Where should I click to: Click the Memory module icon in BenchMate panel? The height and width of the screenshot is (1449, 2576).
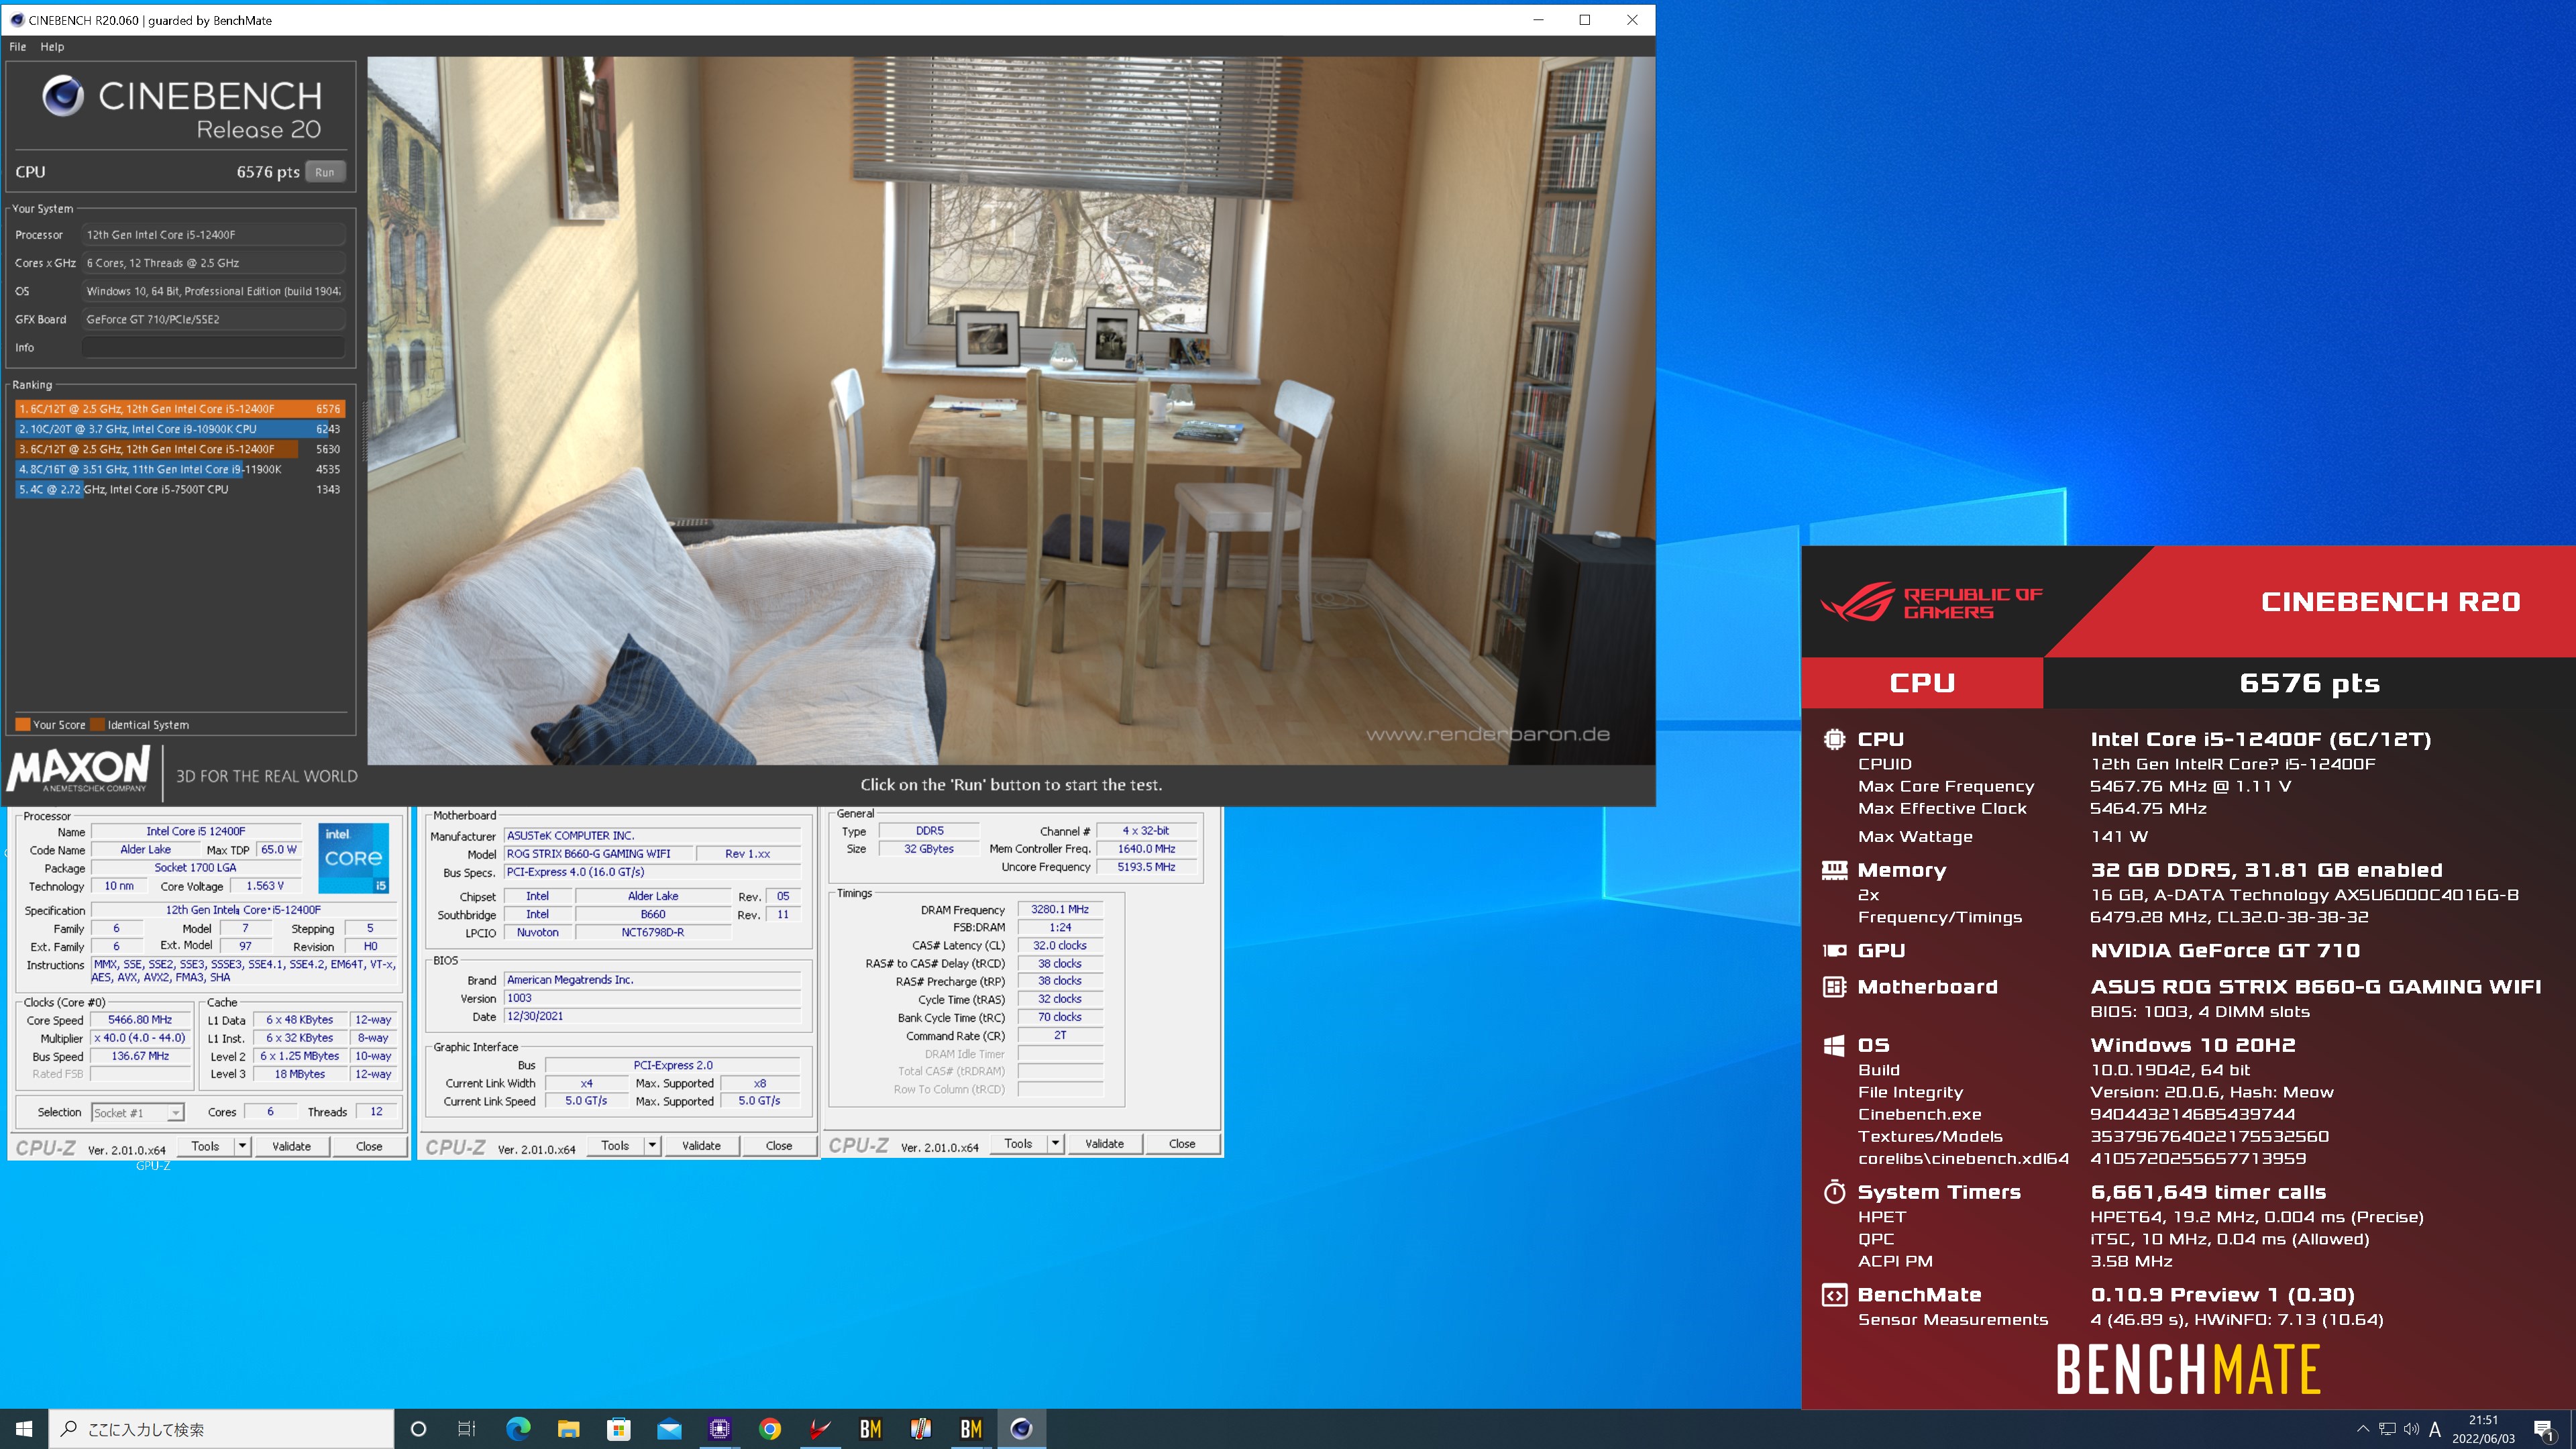[x=1834, y=870]
